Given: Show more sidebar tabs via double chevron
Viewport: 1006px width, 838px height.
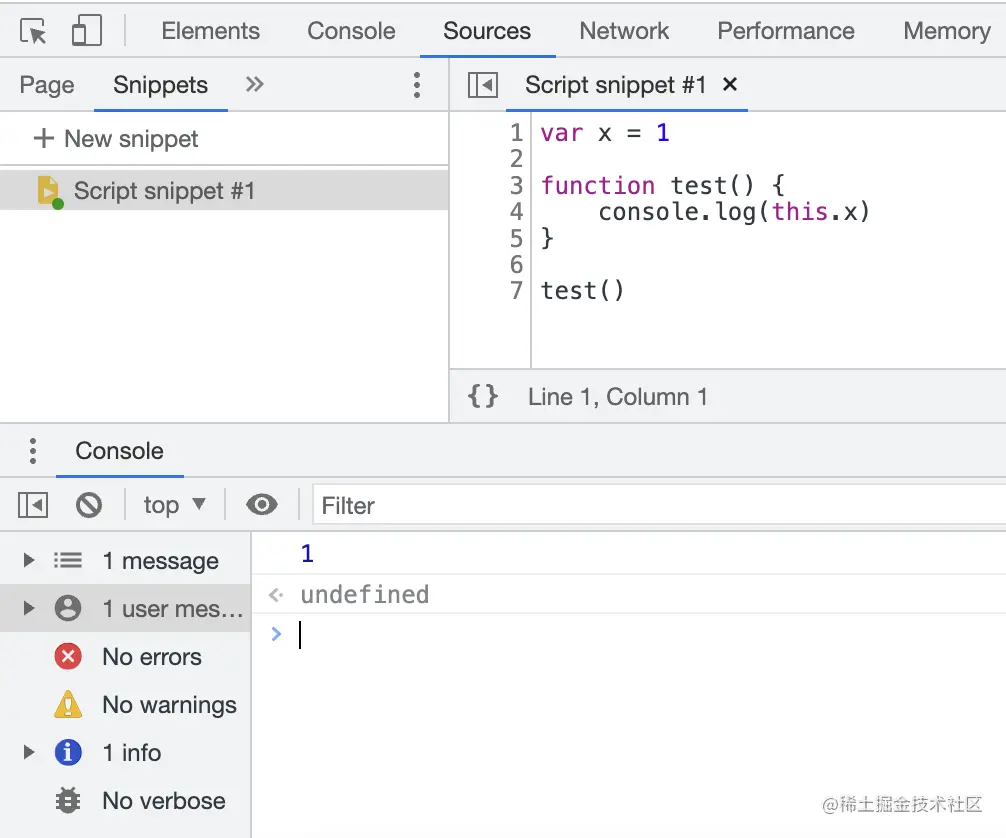Looking at the screenshot, I should click(x=255, y=84).
